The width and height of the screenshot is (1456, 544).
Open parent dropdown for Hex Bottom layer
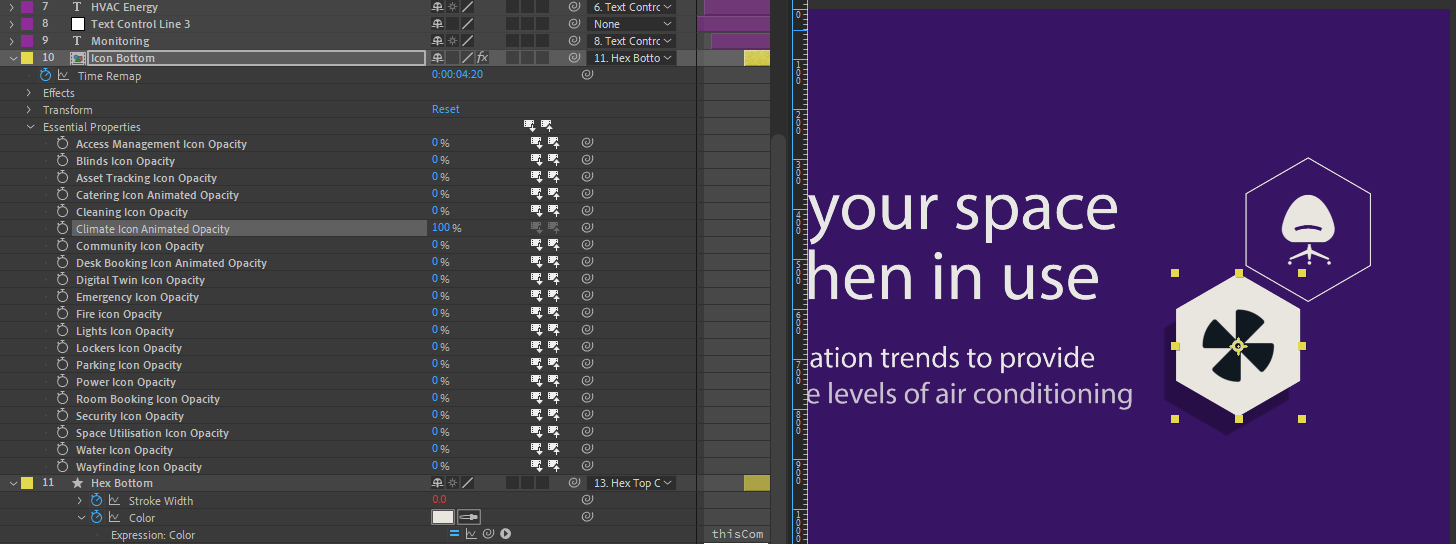click(x=632, y=483)
